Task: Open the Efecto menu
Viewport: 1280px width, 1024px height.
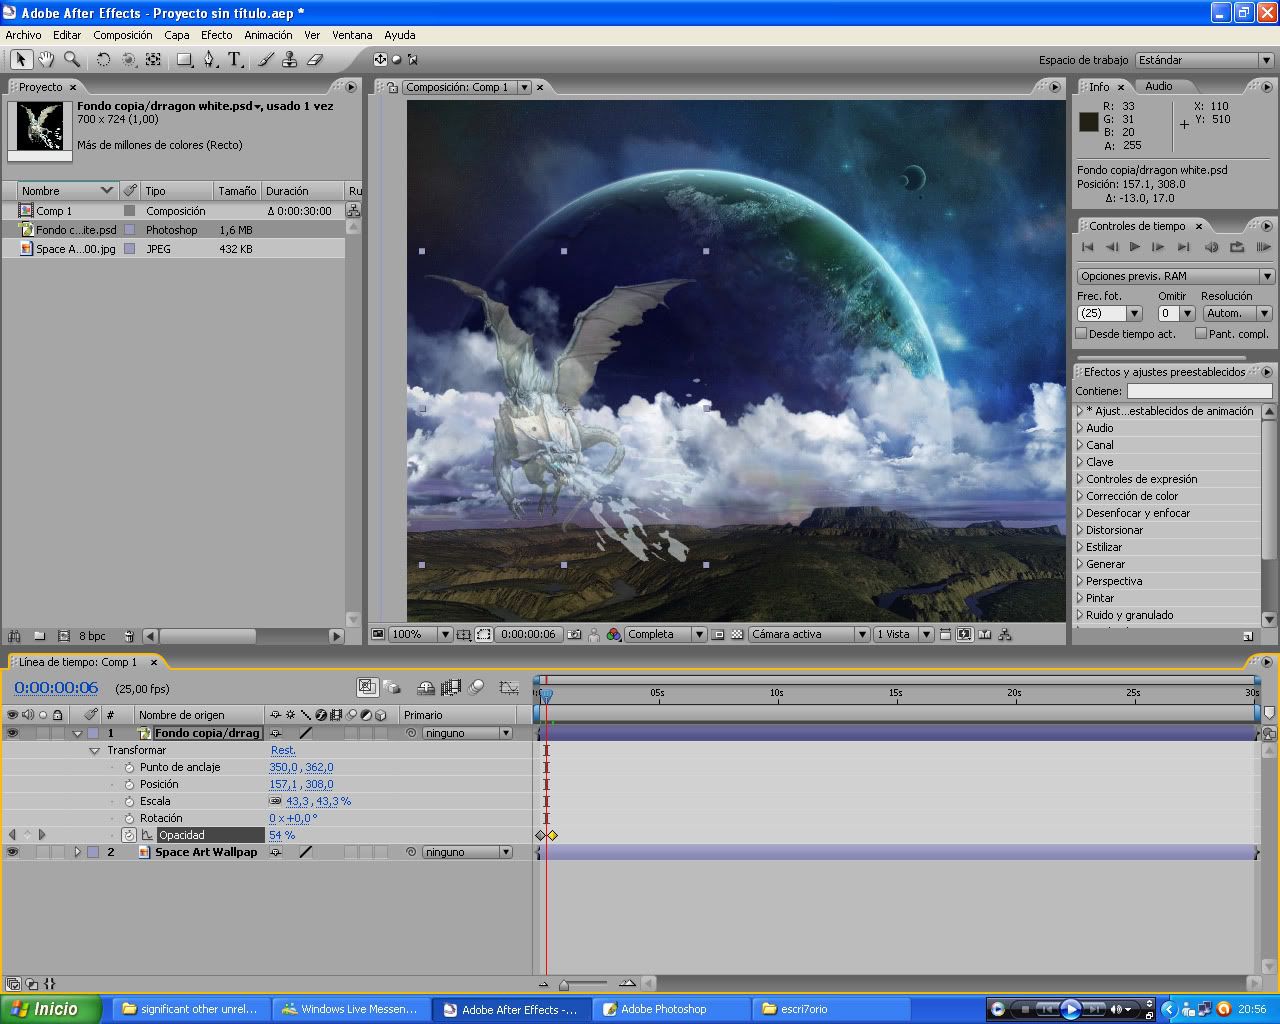Action: pyautogui.click(x=216, y=35)
